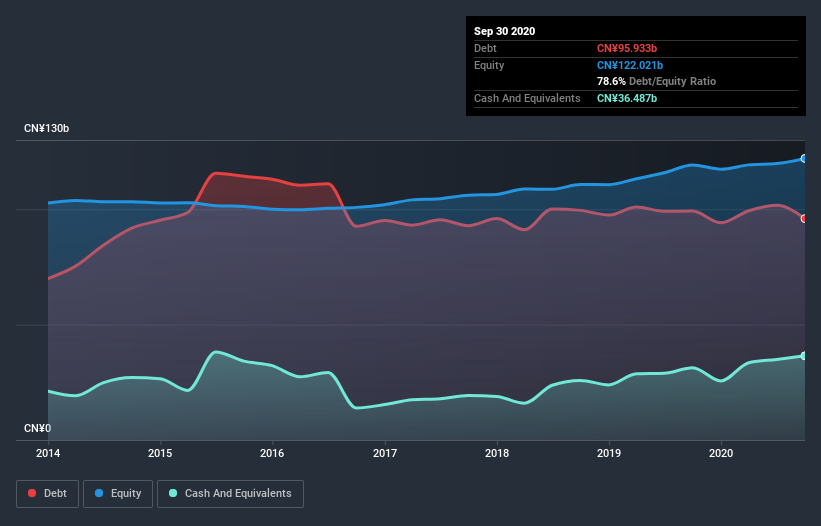Image resolution: width=821 pixels, height=526 pixels.
Task: Click the Sep 30 2020 tooltip date
Action: [505, 31]
